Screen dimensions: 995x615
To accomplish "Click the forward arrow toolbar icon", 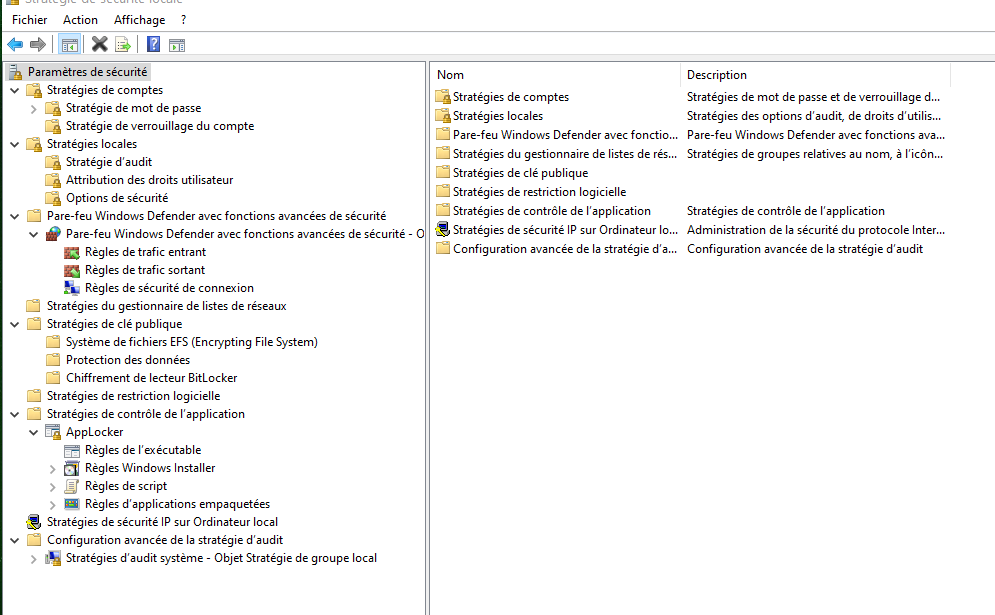I will coord(38,44).
